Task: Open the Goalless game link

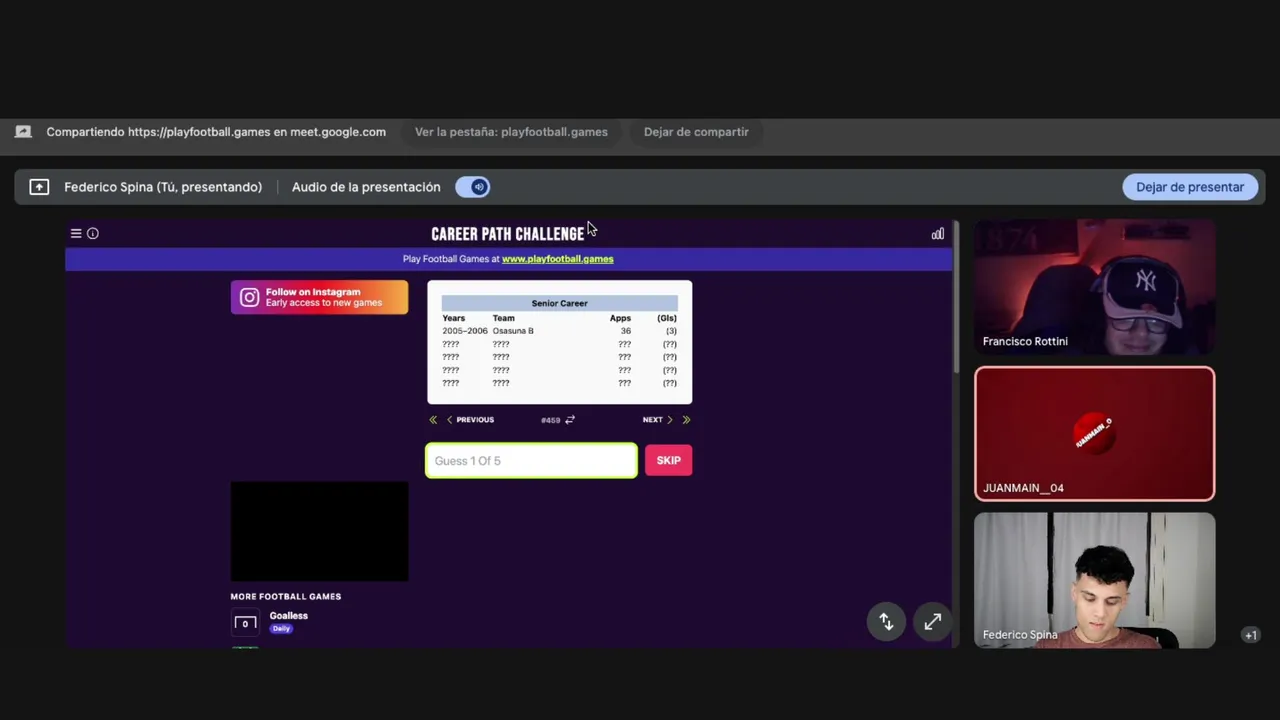Action: pos(288,616)
